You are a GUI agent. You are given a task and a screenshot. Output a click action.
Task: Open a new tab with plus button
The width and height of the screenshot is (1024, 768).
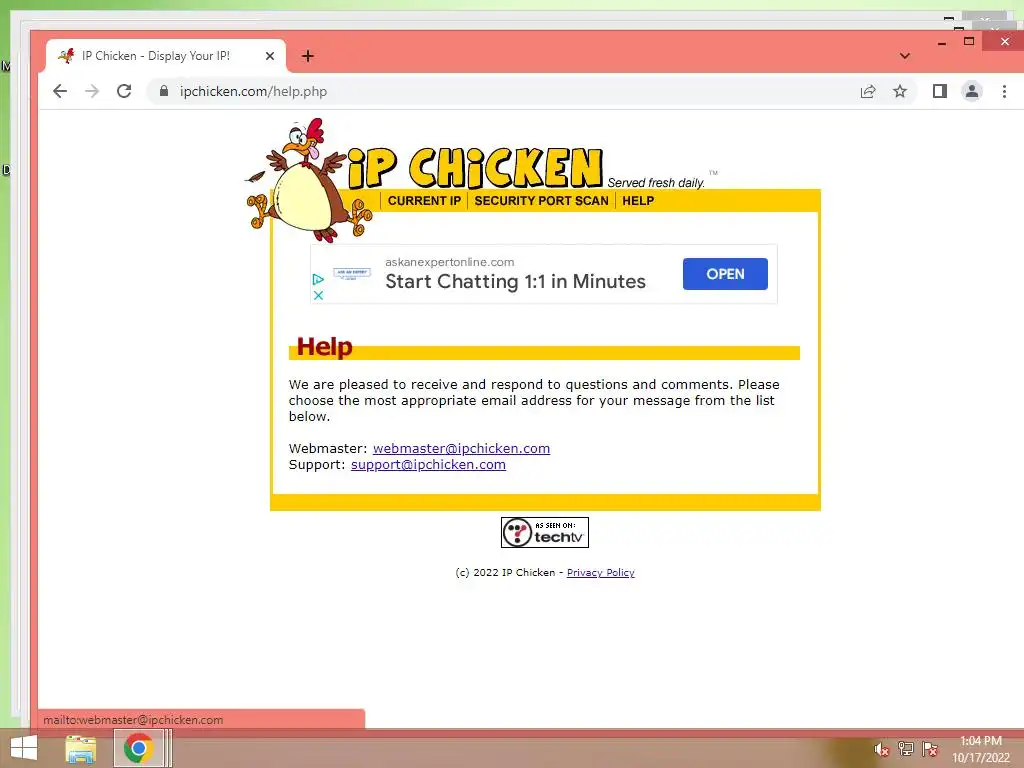308,56
